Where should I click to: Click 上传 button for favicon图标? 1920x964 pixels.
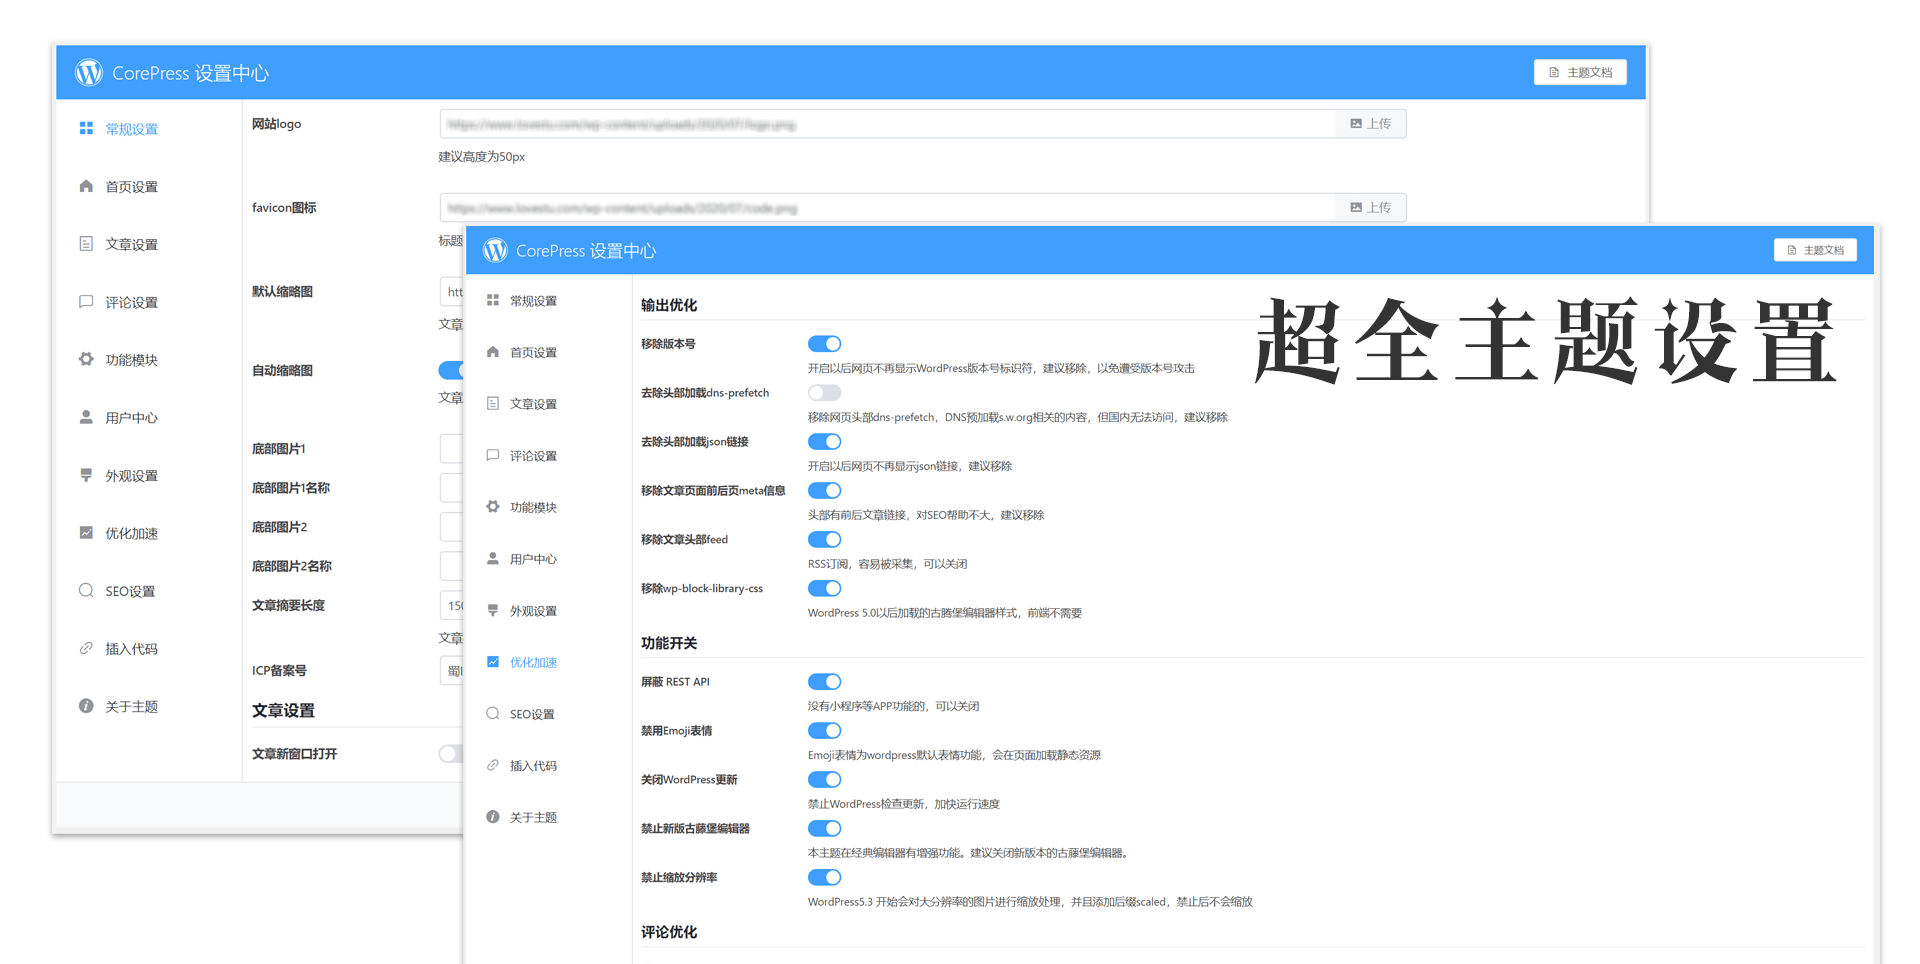click(1371, 207)
